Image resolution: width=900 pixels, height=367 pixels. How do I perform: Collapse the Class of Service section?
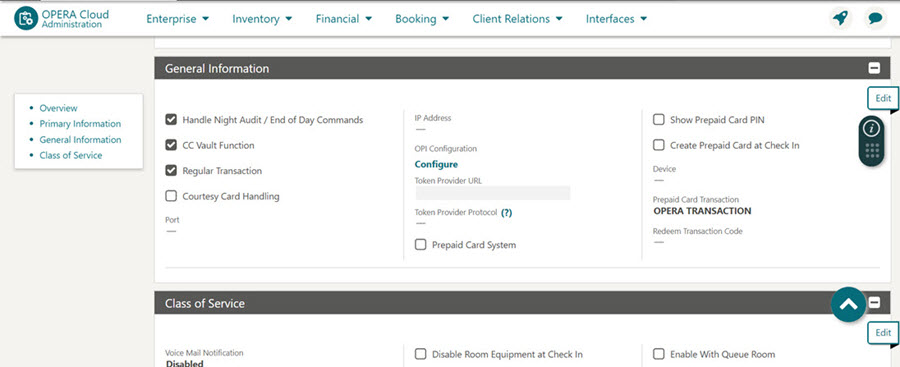(x=874, y=303)
